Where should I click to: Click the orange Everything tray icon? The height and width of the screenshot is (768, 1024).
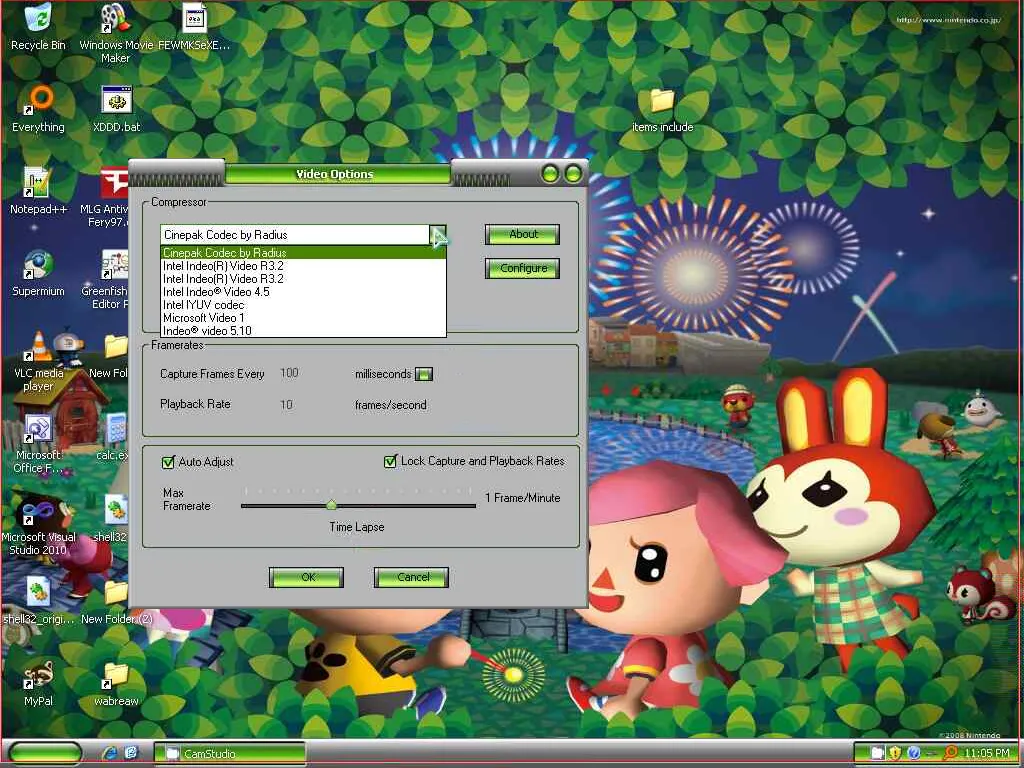(x=951, y=753)
